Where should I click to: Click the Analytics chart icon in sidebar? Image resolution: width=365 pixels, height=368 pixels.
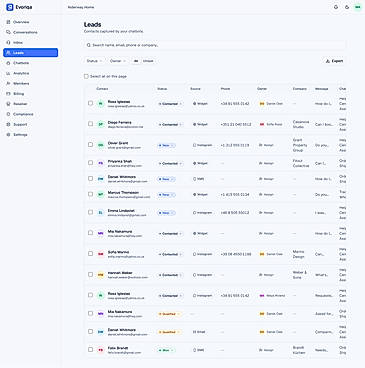pyautogui.click(x=8, y=73)
